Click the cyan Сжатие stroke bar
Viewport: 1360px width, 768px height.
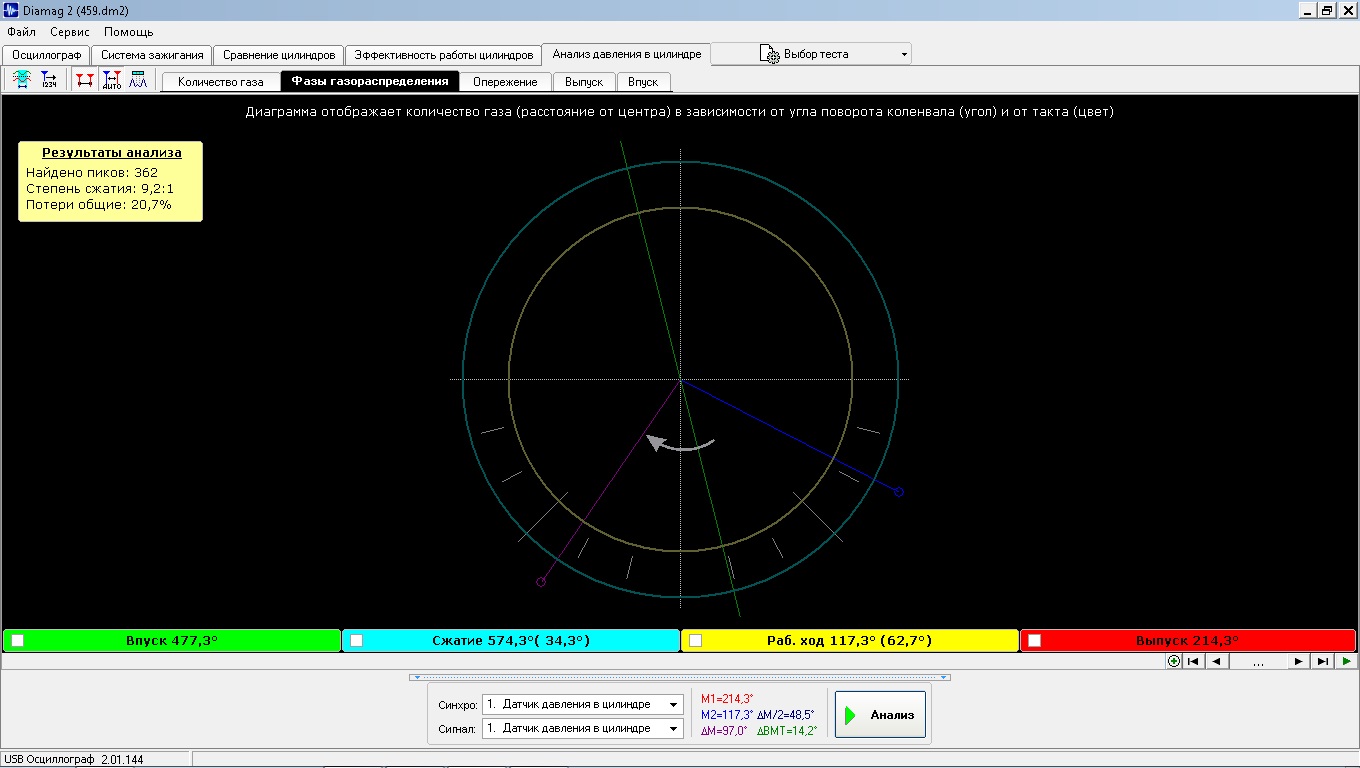511,640
